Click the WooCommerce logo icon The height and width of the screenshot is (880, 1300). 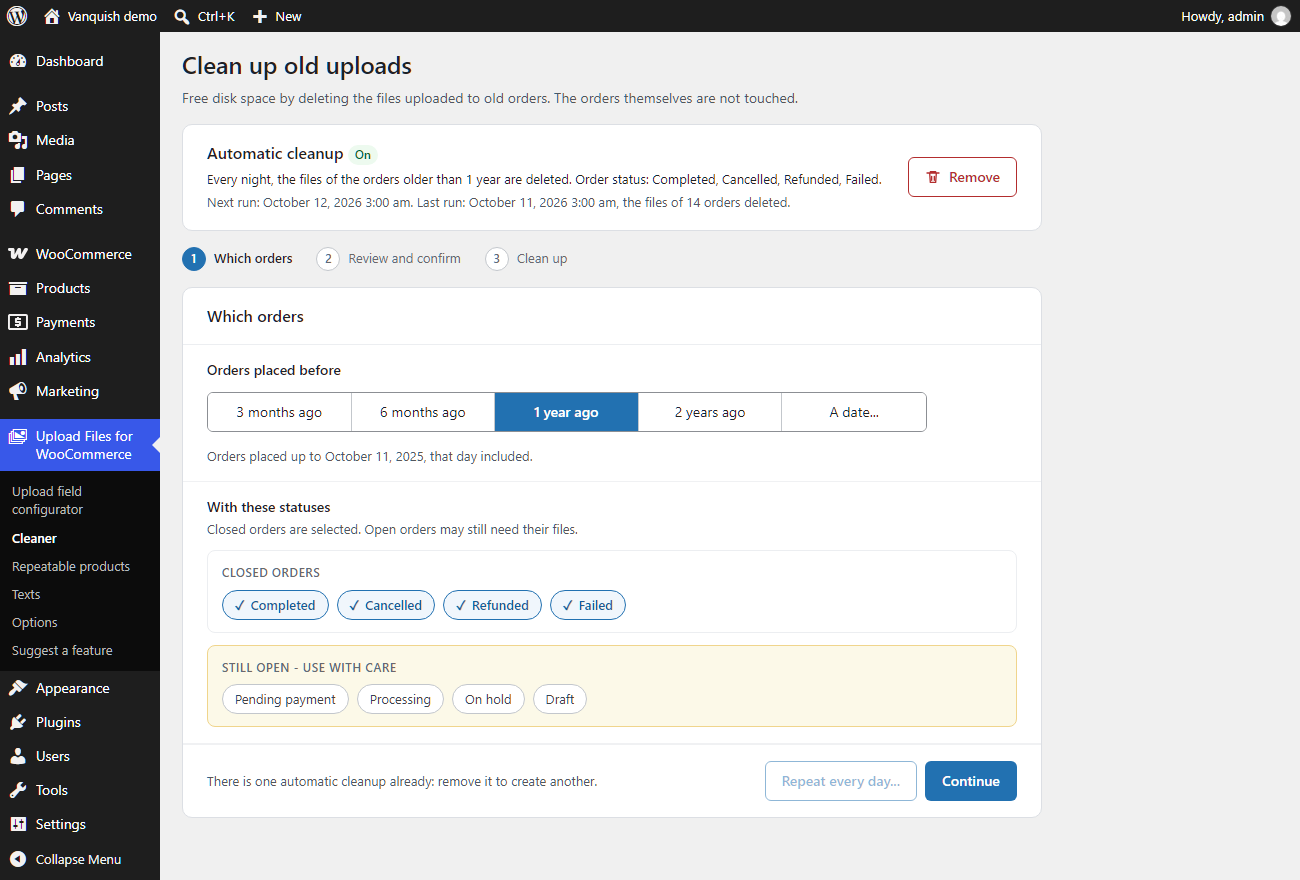tap(18, 254)
